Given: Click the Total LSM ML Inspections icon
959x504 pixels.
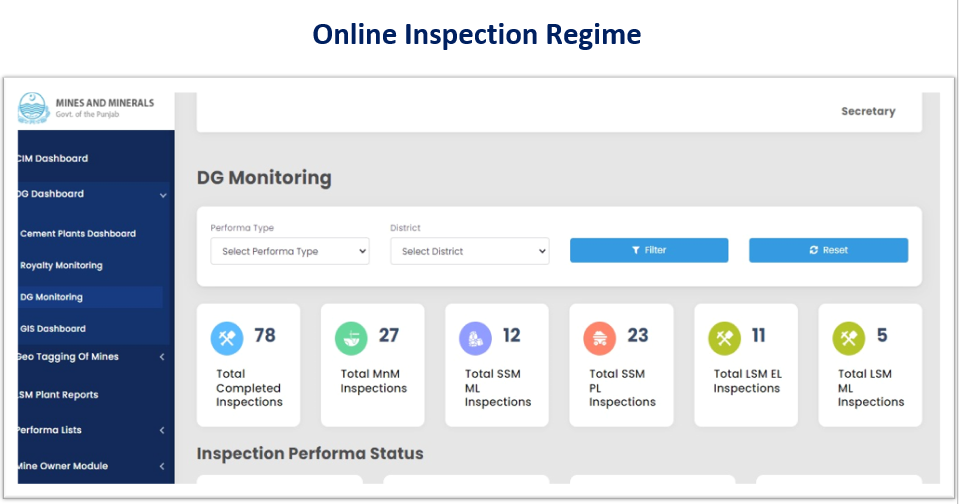Looking at the screenshot, I should (x=849, y=338).
